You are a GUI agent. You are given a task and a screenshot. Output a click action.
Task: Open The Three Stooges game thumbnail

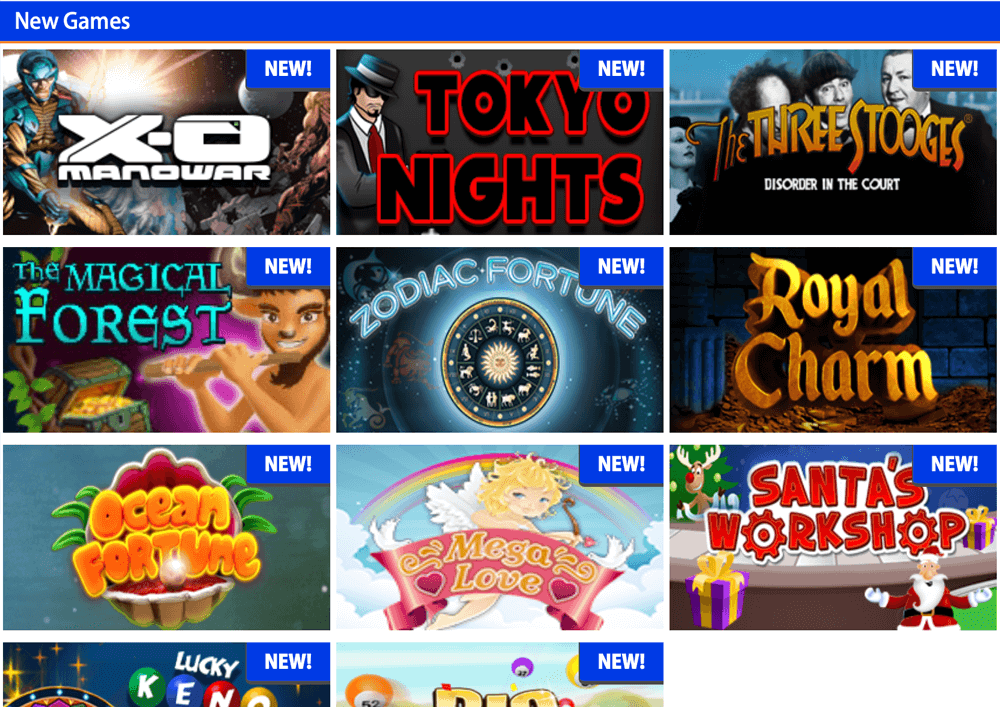pos(833,142)
